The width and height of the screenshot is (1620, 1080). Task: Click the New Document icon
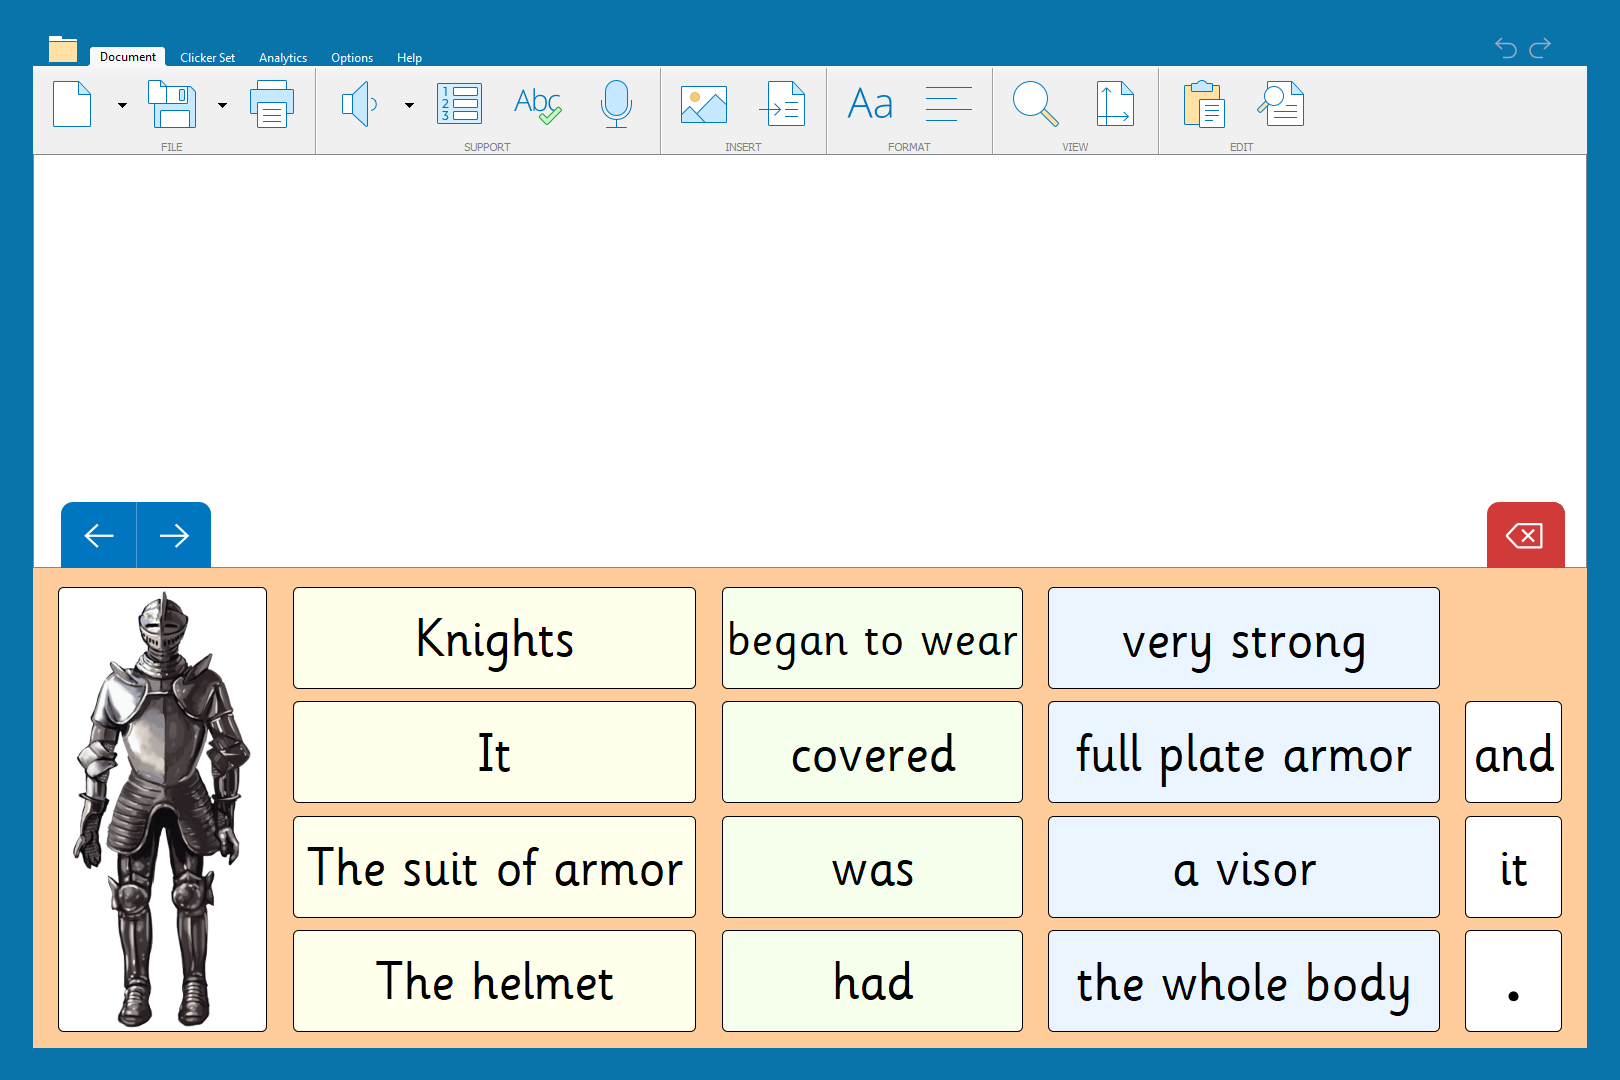click(x=72, y=104)
